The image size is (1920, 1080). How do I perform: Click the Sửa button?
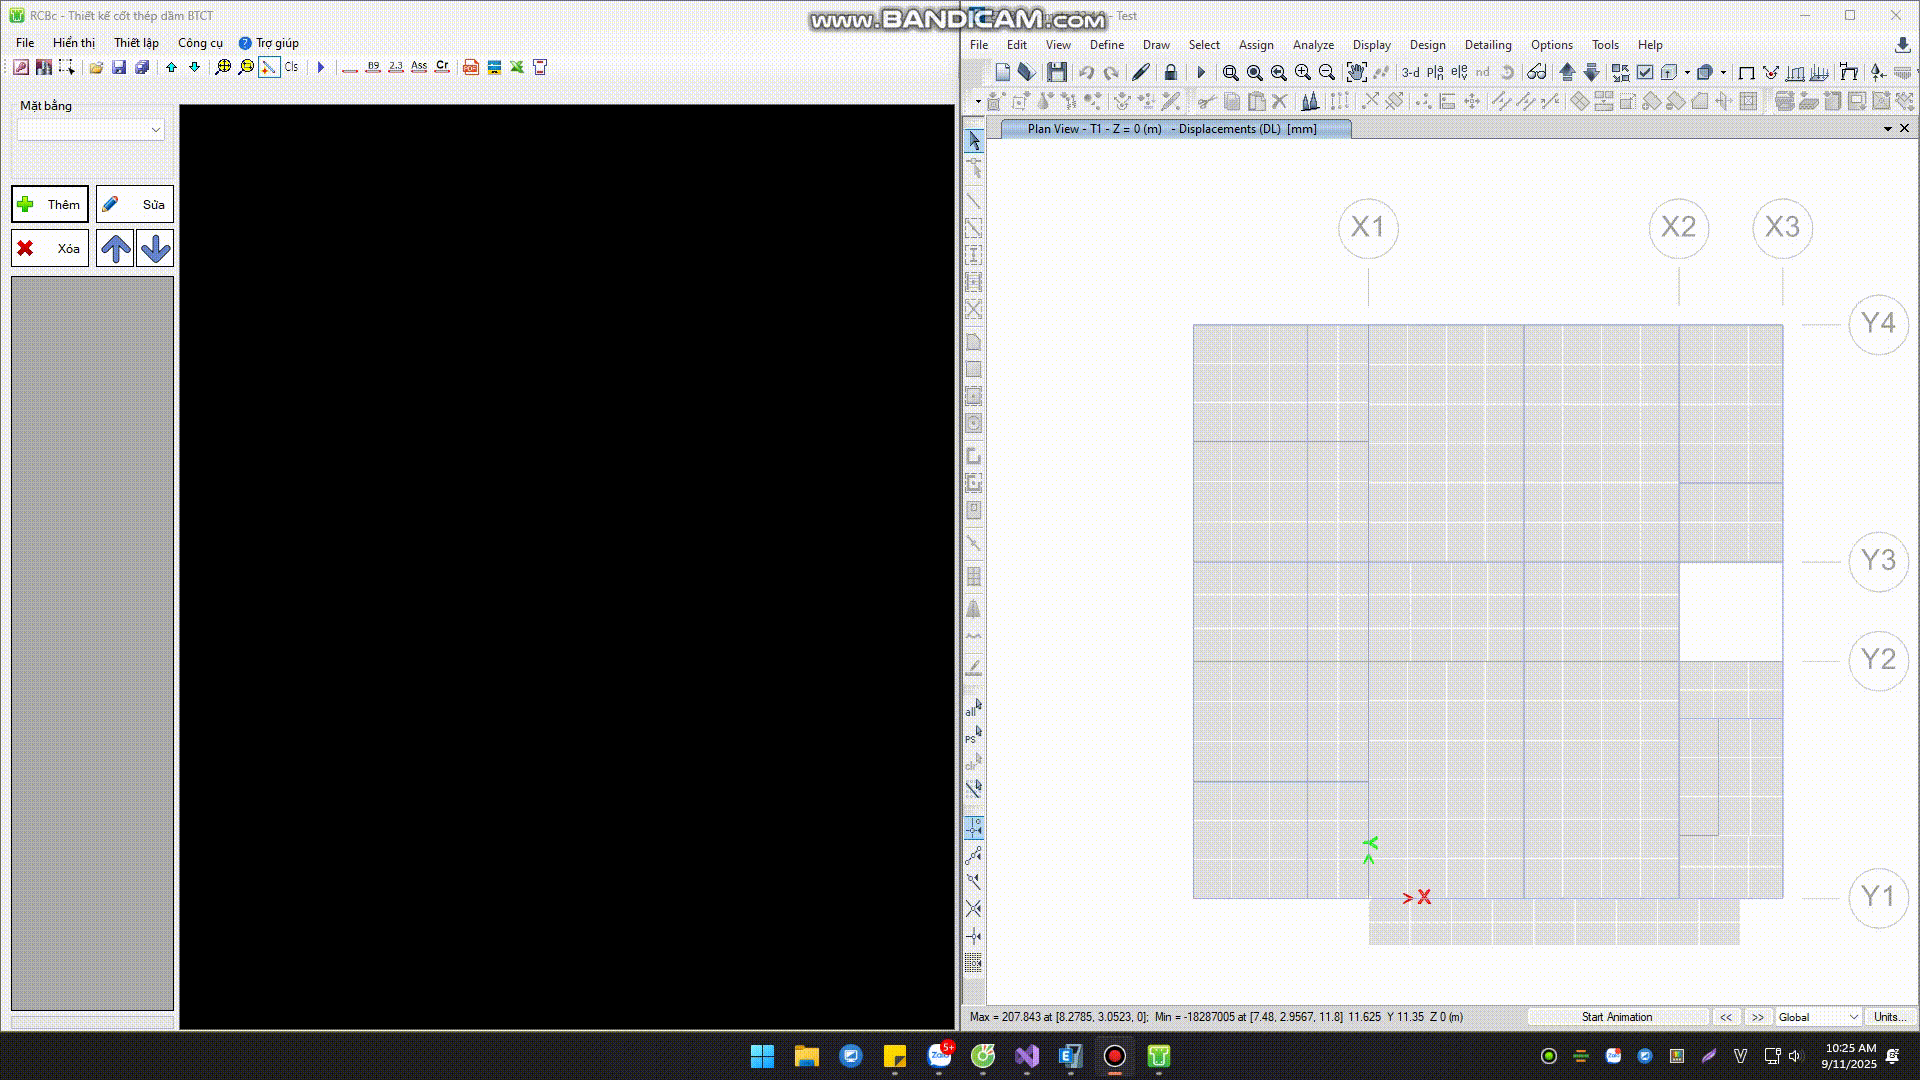[x=135, y=204]
